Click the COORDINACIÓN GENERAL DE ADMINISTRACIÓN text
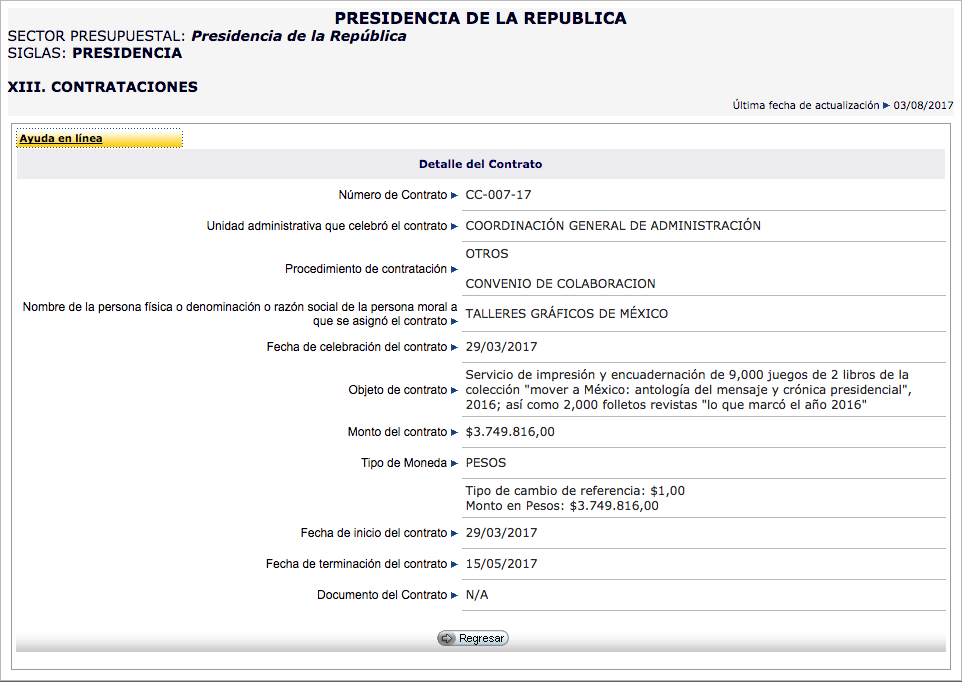The width and height of the screenshot is (964, 682). (x=613, y=226)
